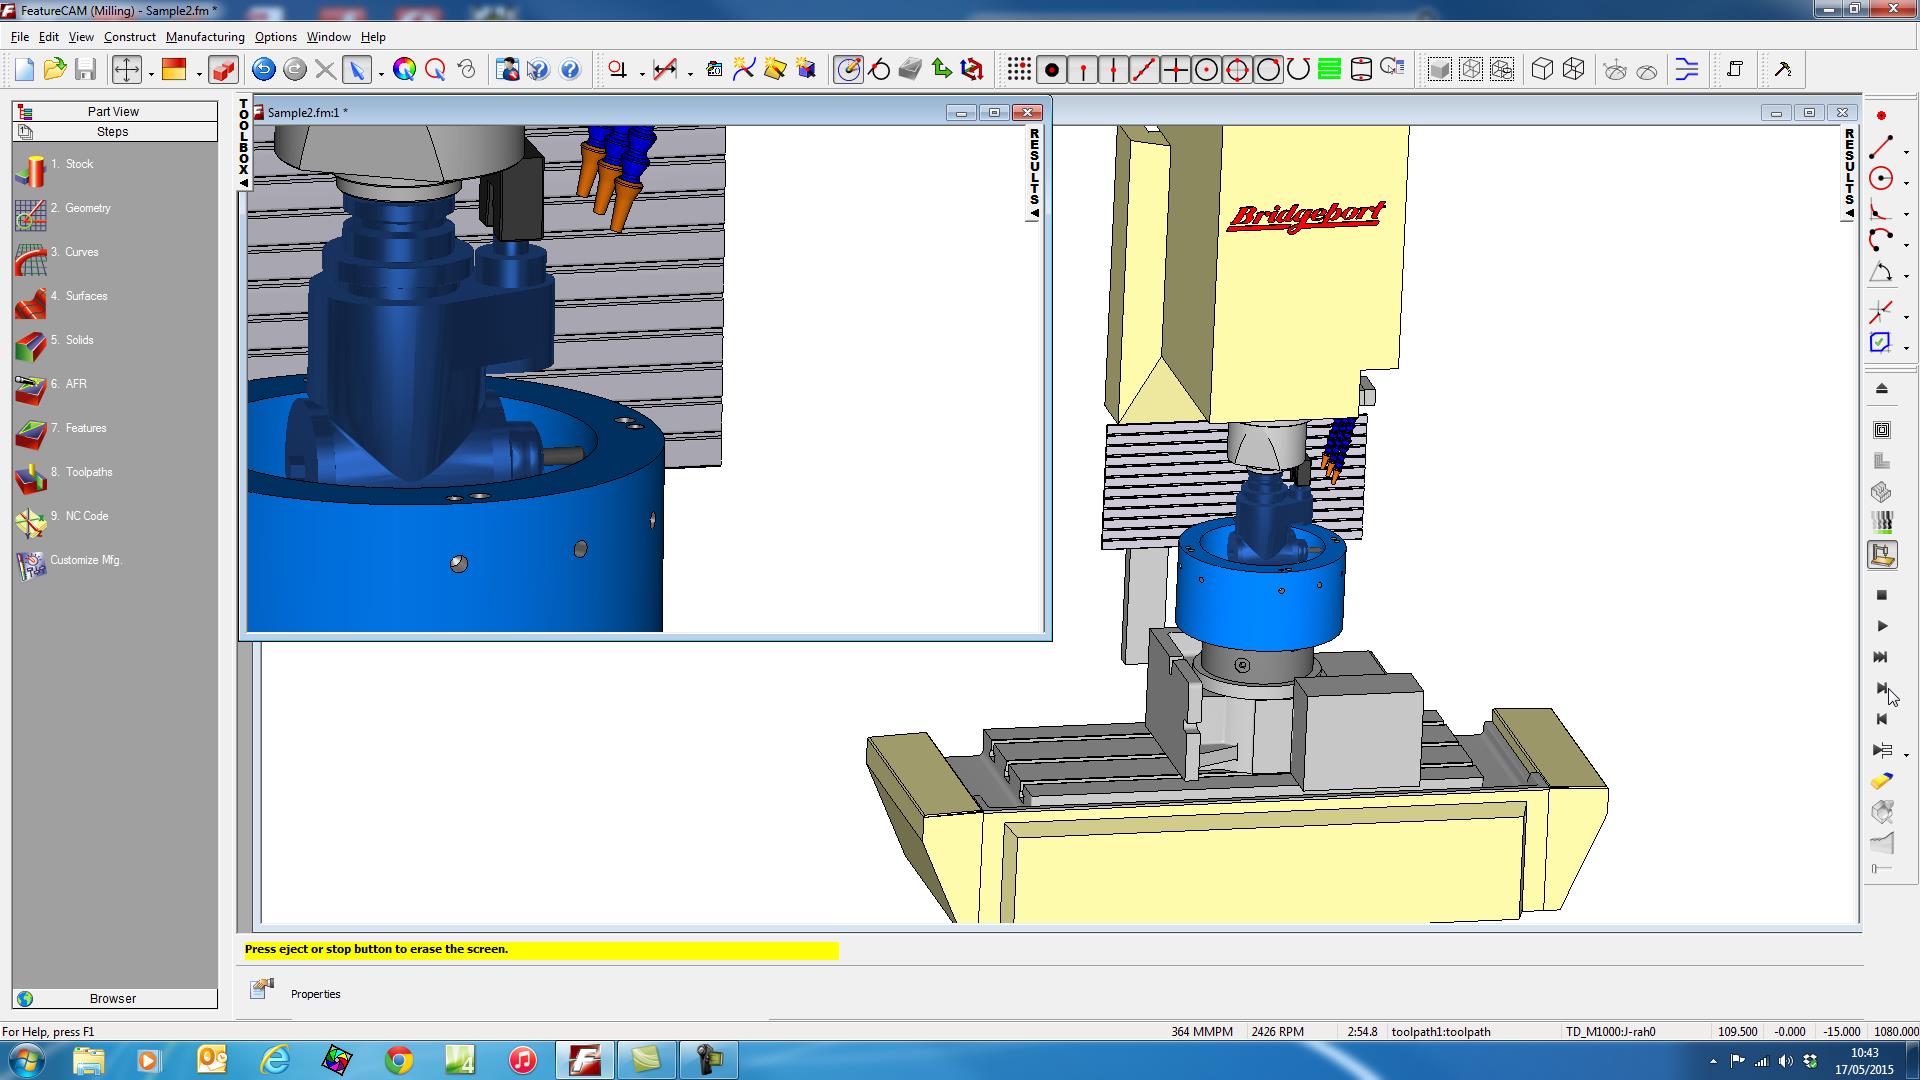Viewport: 1920px width, 1080px height.
Task: Open dropdown arrow next to pan crosshair tool
Action: click(x=151, y=72)
